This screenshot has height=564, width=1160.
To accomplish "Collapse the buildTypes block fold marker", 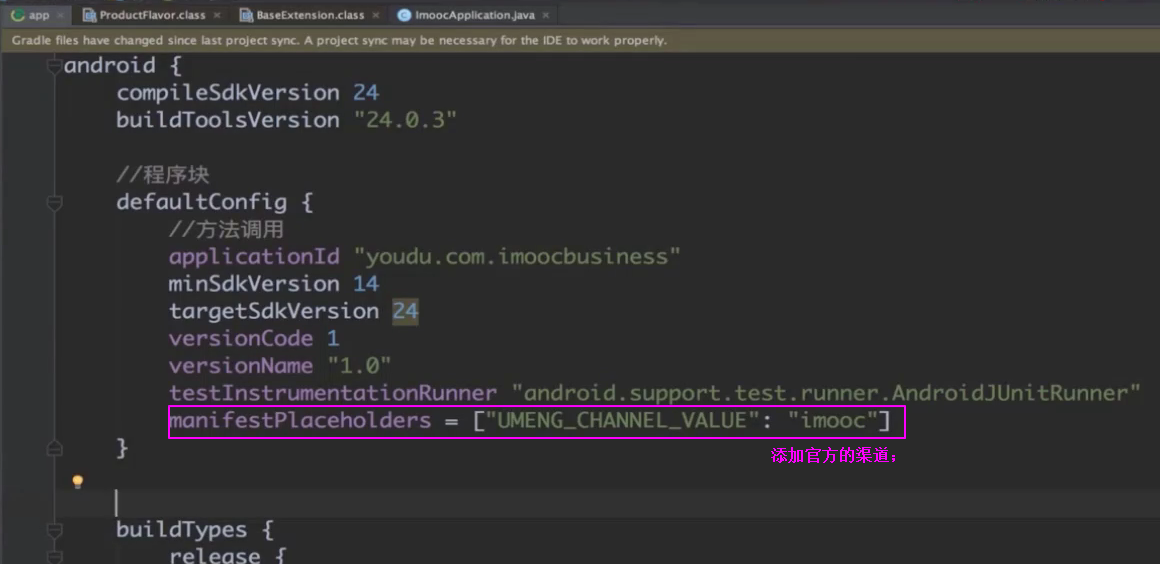I will (x=54, y=530).
